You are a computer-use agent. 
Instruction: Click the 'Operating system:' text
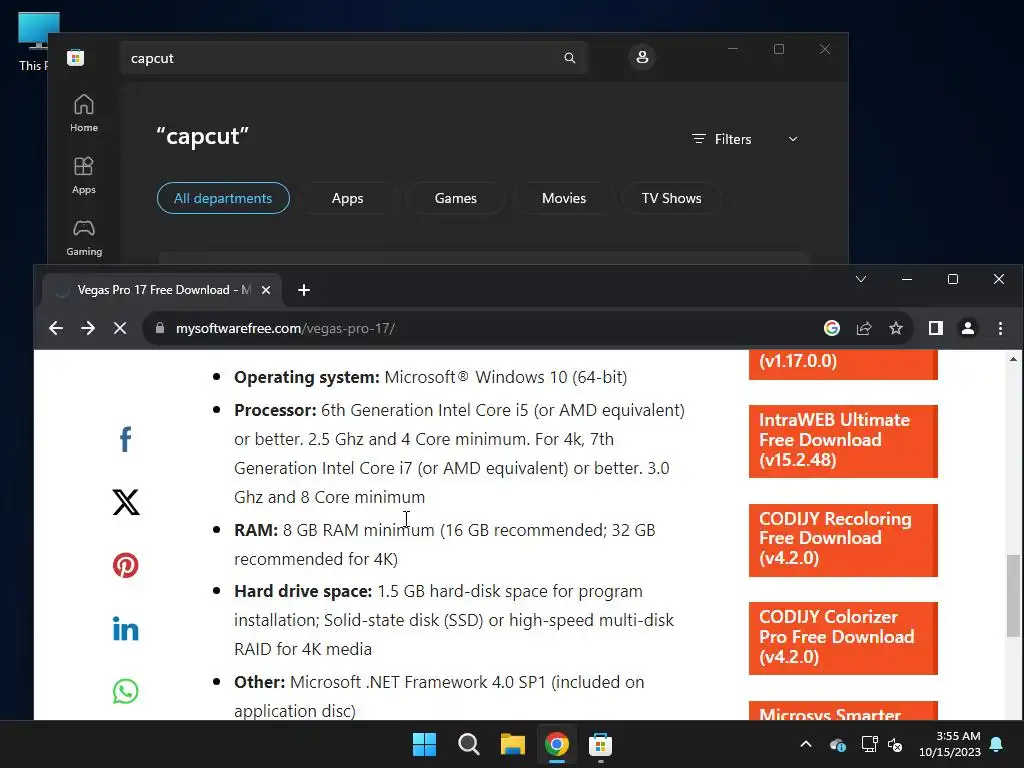tap(306, 377)
